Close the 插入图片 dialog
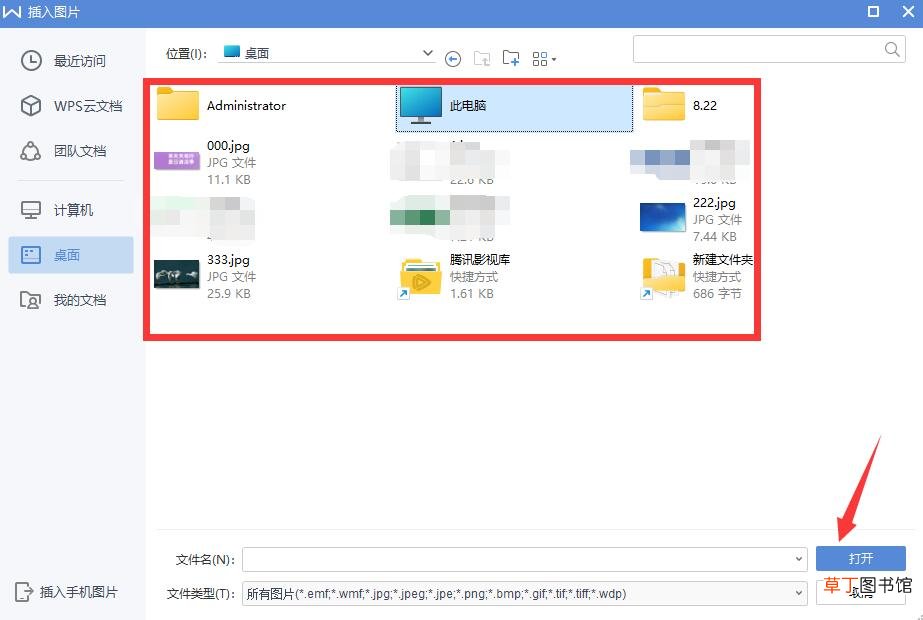 (908, 12)
